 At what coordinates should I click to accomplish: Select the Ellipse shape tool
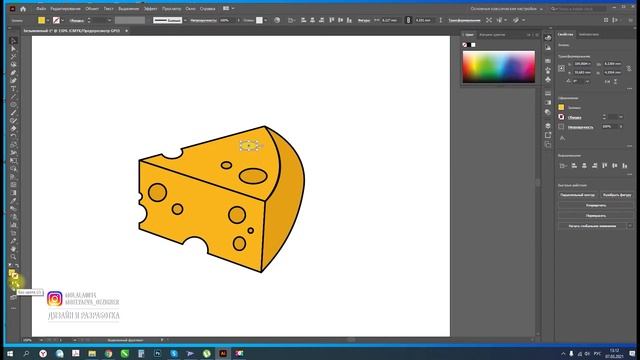[13, 104]
